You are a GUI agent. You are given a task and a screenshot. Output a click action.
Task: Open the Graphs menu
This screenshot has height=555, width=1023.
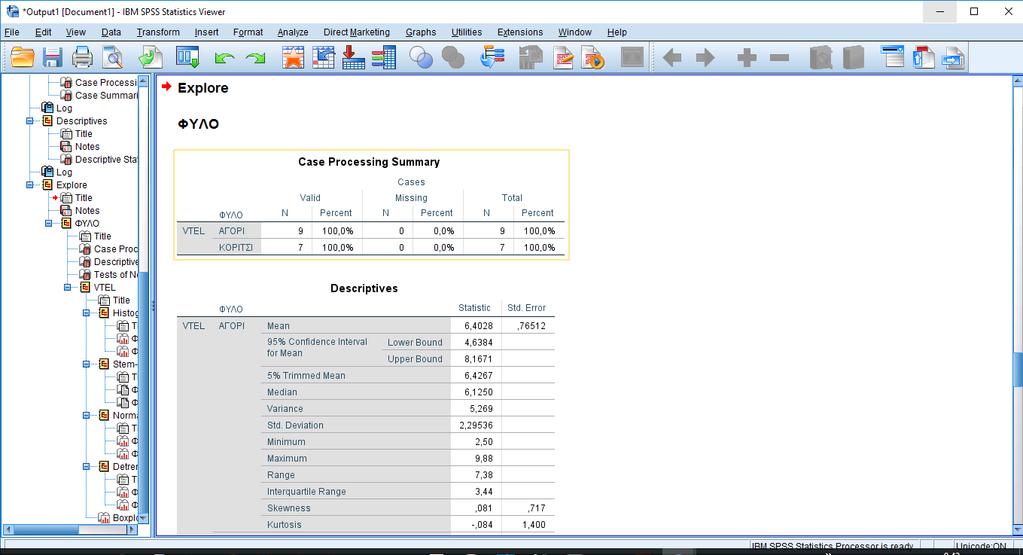point(420,32)
